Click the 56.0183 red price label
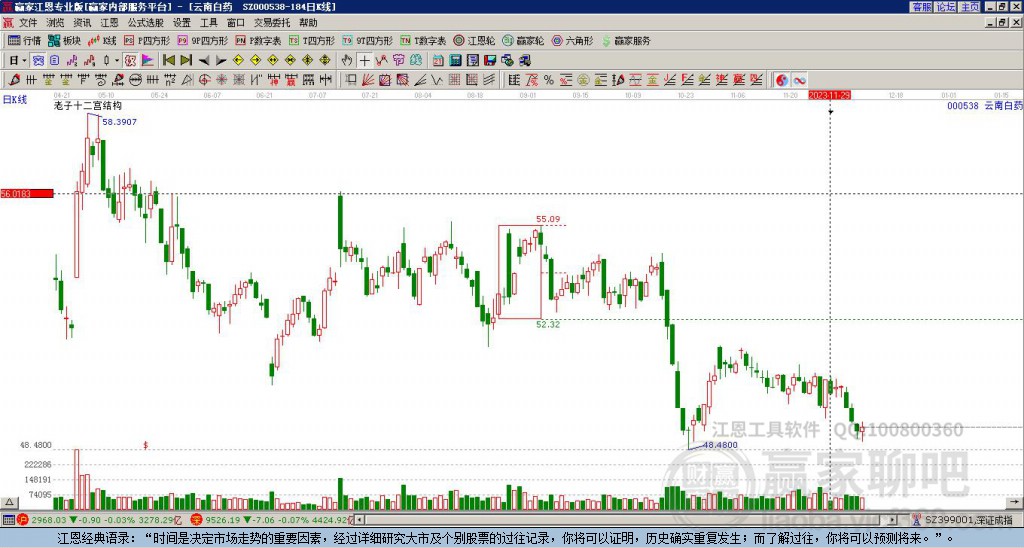 [27, 193]
